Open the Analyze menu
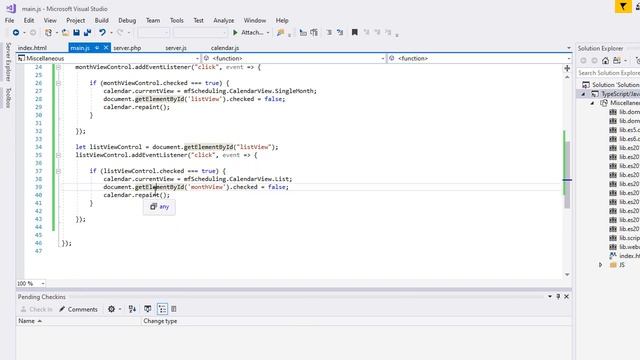This screenshot has height=360, width=640. click(x=224, y=20)
